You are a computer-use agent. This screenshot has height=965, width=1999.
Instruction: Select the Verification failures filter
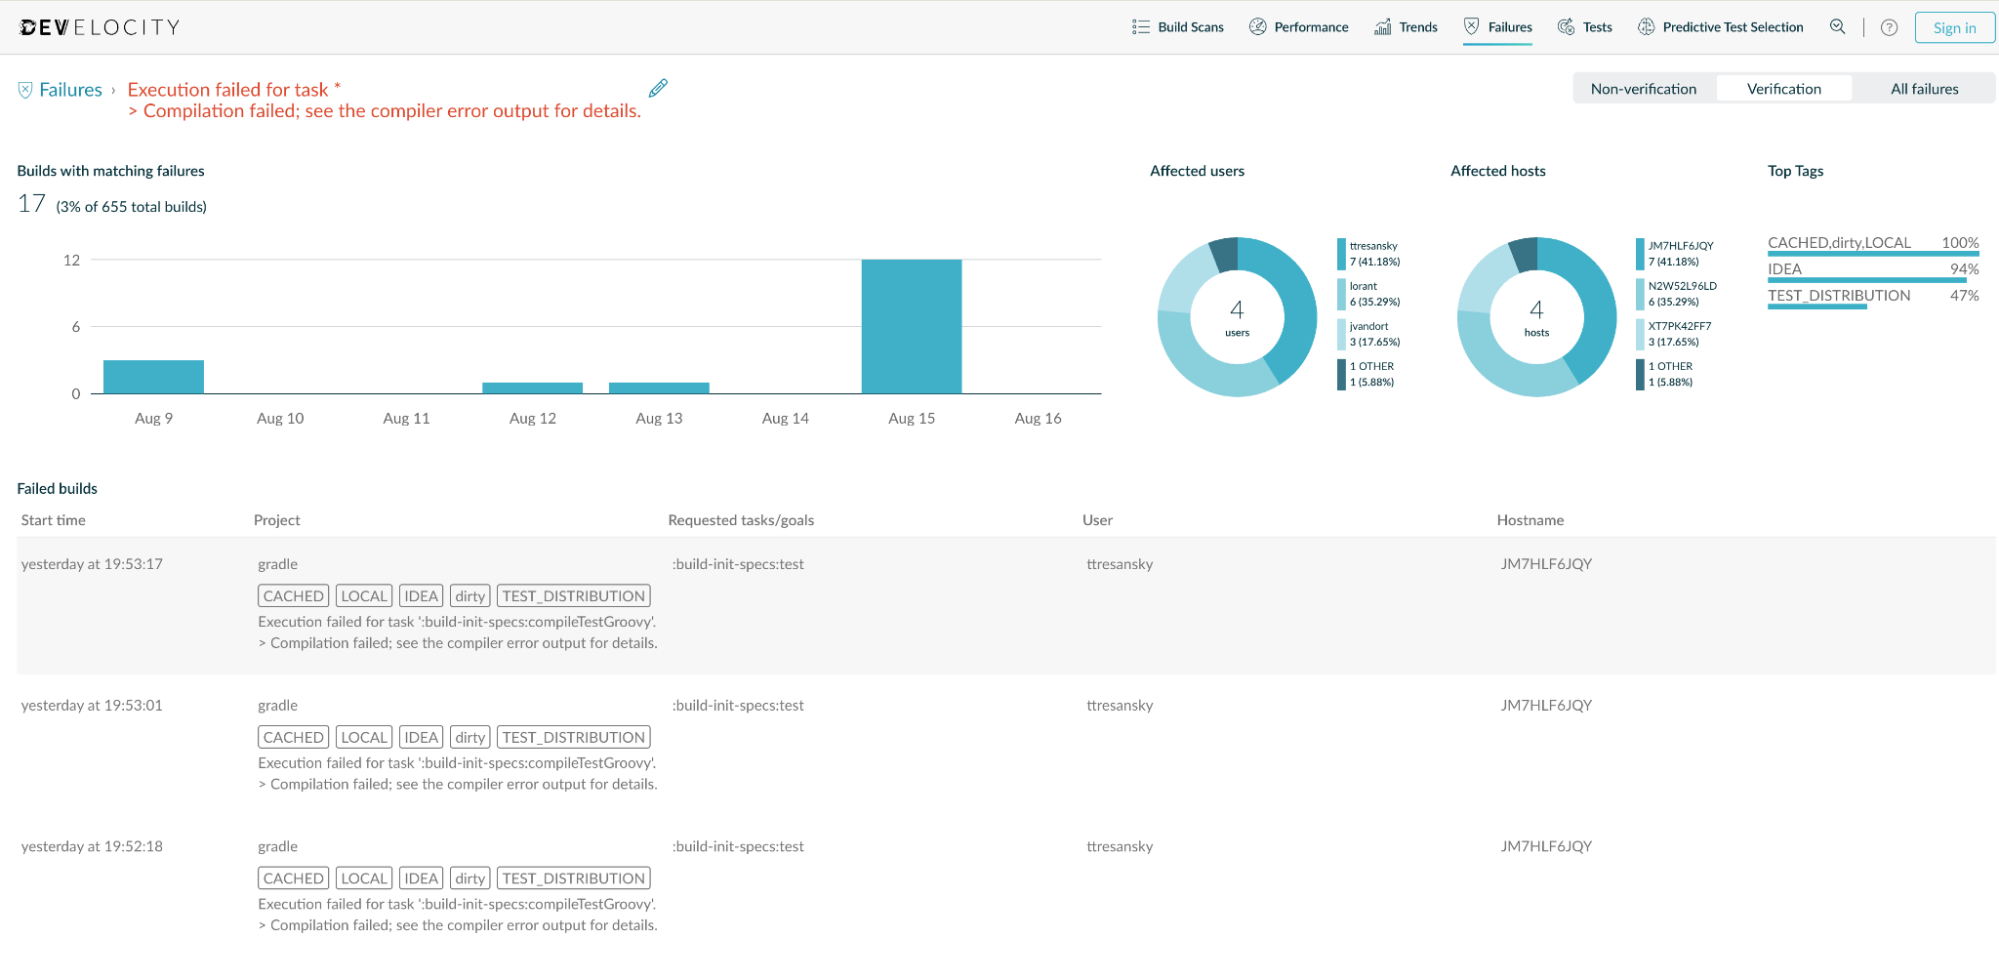[1784, 89]
